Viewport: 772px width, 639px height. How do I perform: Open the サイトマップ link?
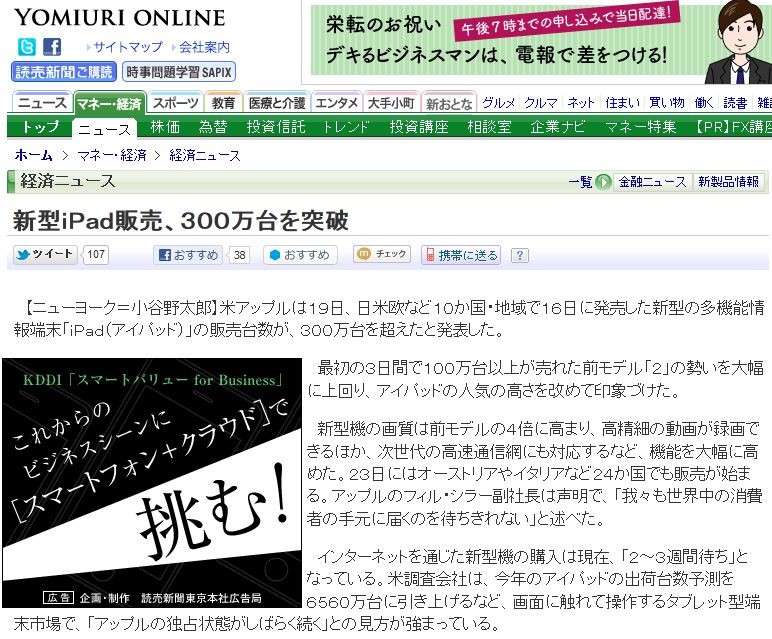click(128, 47)
